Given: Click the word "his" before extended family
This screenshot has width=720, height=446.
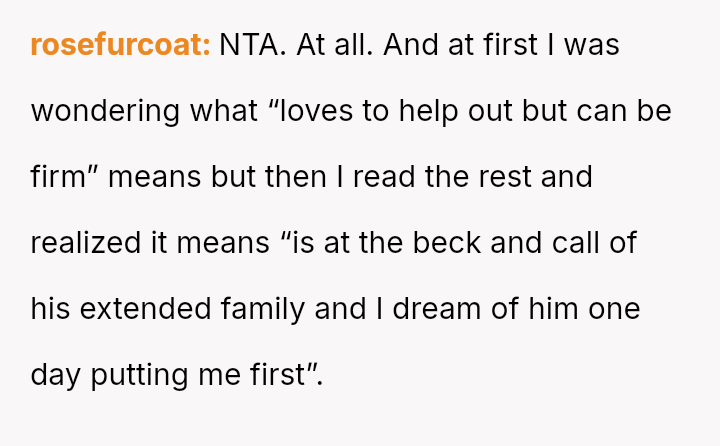Looking at the screenshot, I should click(x=49, y=309).
